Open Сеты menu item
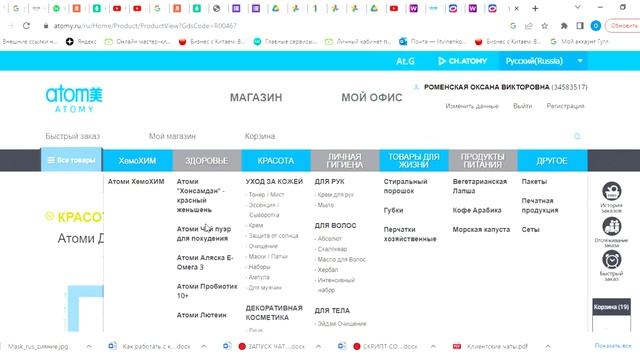The height and width of the screenshot is (360, 640). [x=530, y=229]
